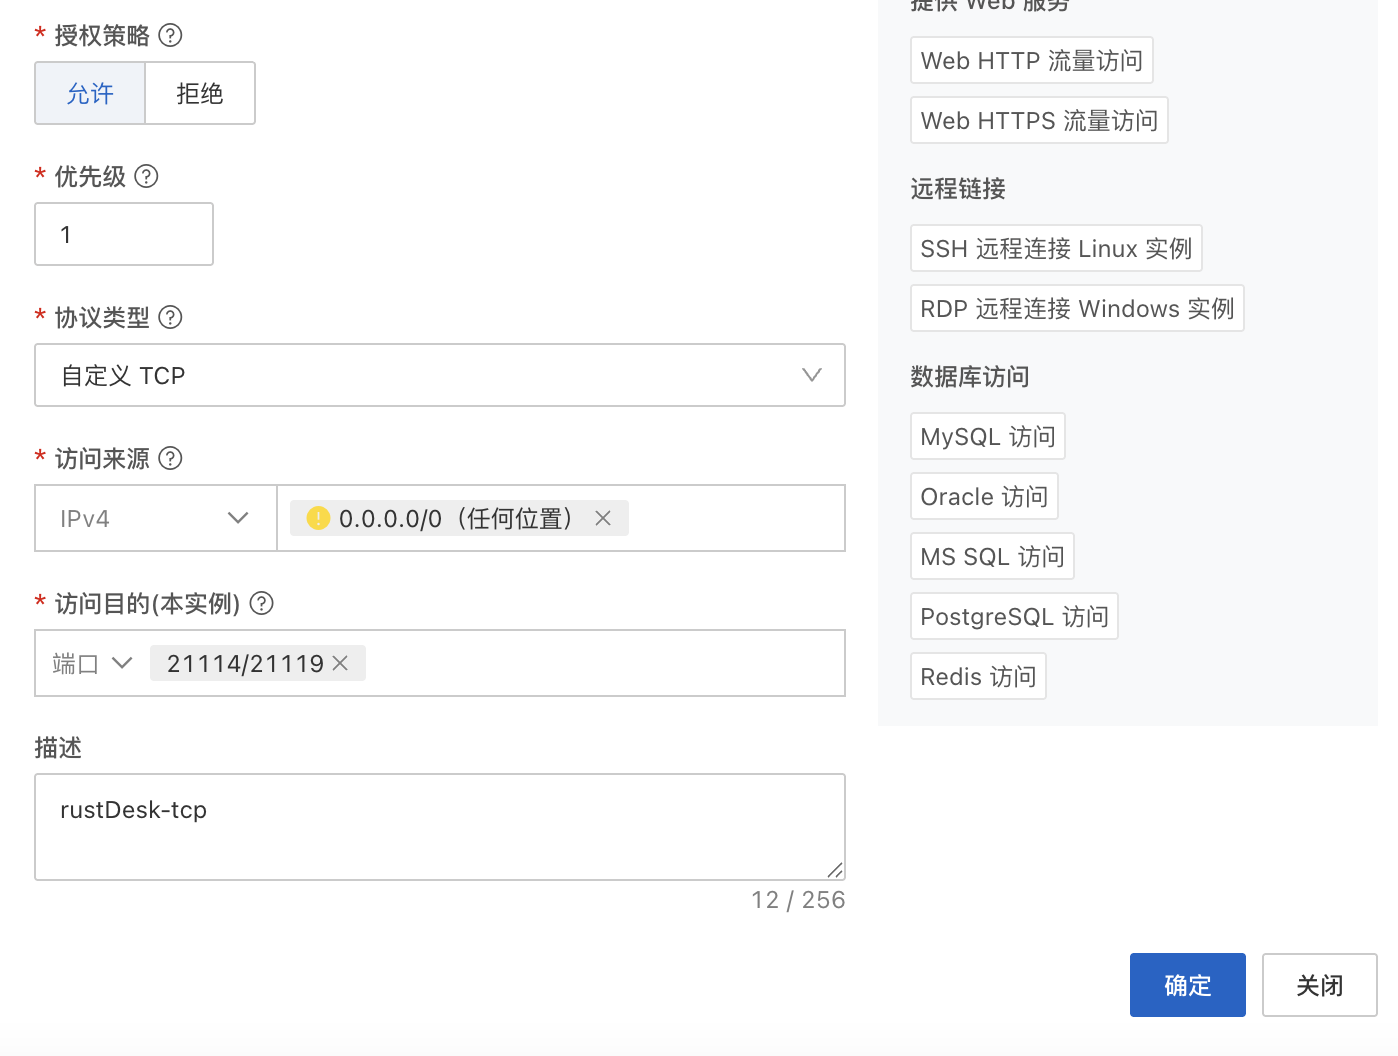Viewport: 1398px width, 1056px height.
Task: Apply PostgreSQL 访问 template
Action: (x=1014, y=616)
